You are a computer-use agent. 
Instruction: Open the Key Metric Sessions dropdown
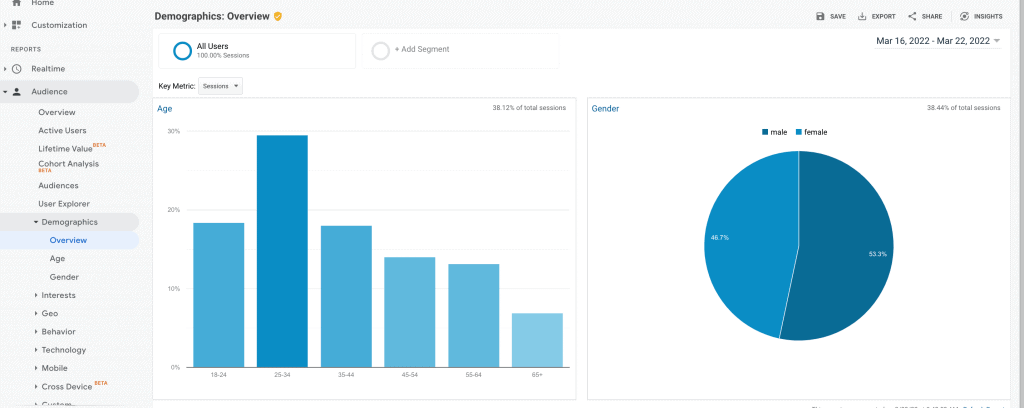tap(220, 86)
